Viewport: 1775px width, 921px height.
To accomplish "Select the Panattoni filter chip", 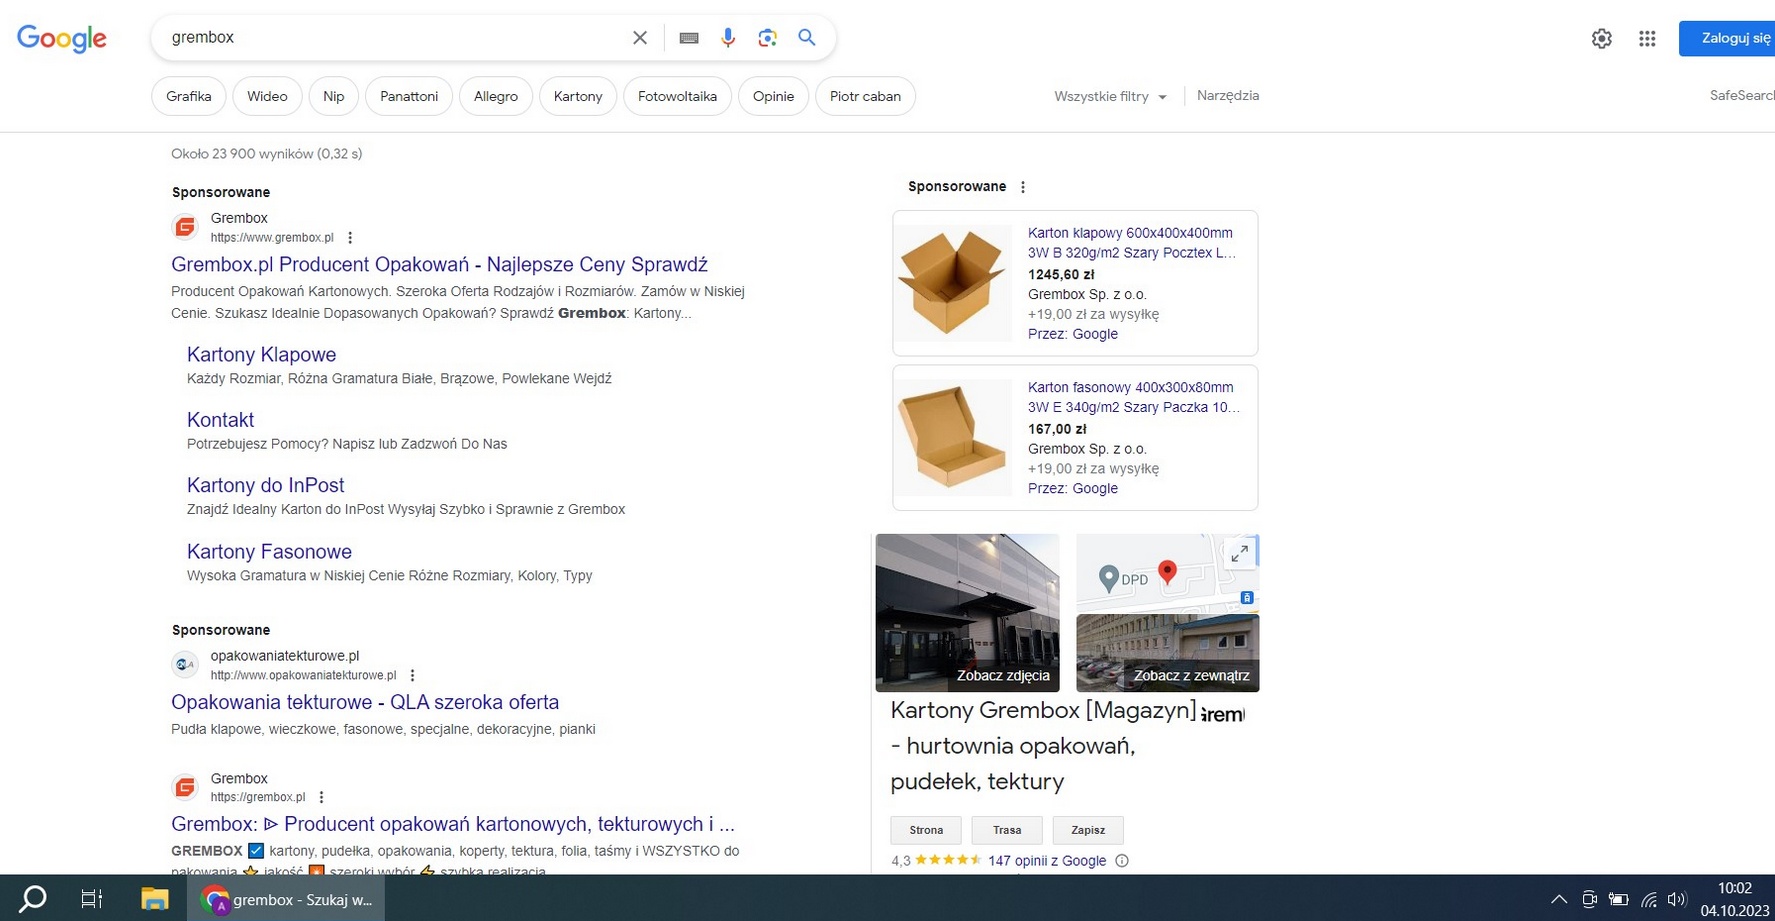I will click(409, 97).
